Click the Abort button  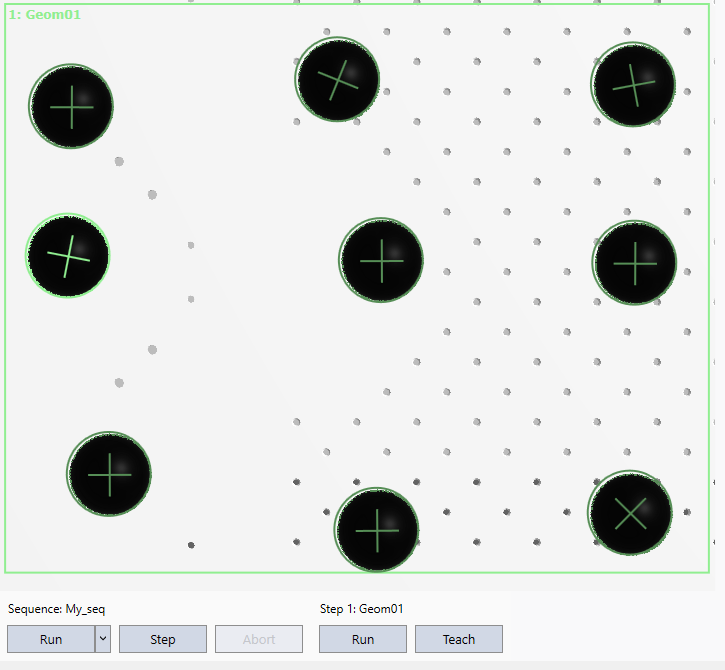click(259, 639)
